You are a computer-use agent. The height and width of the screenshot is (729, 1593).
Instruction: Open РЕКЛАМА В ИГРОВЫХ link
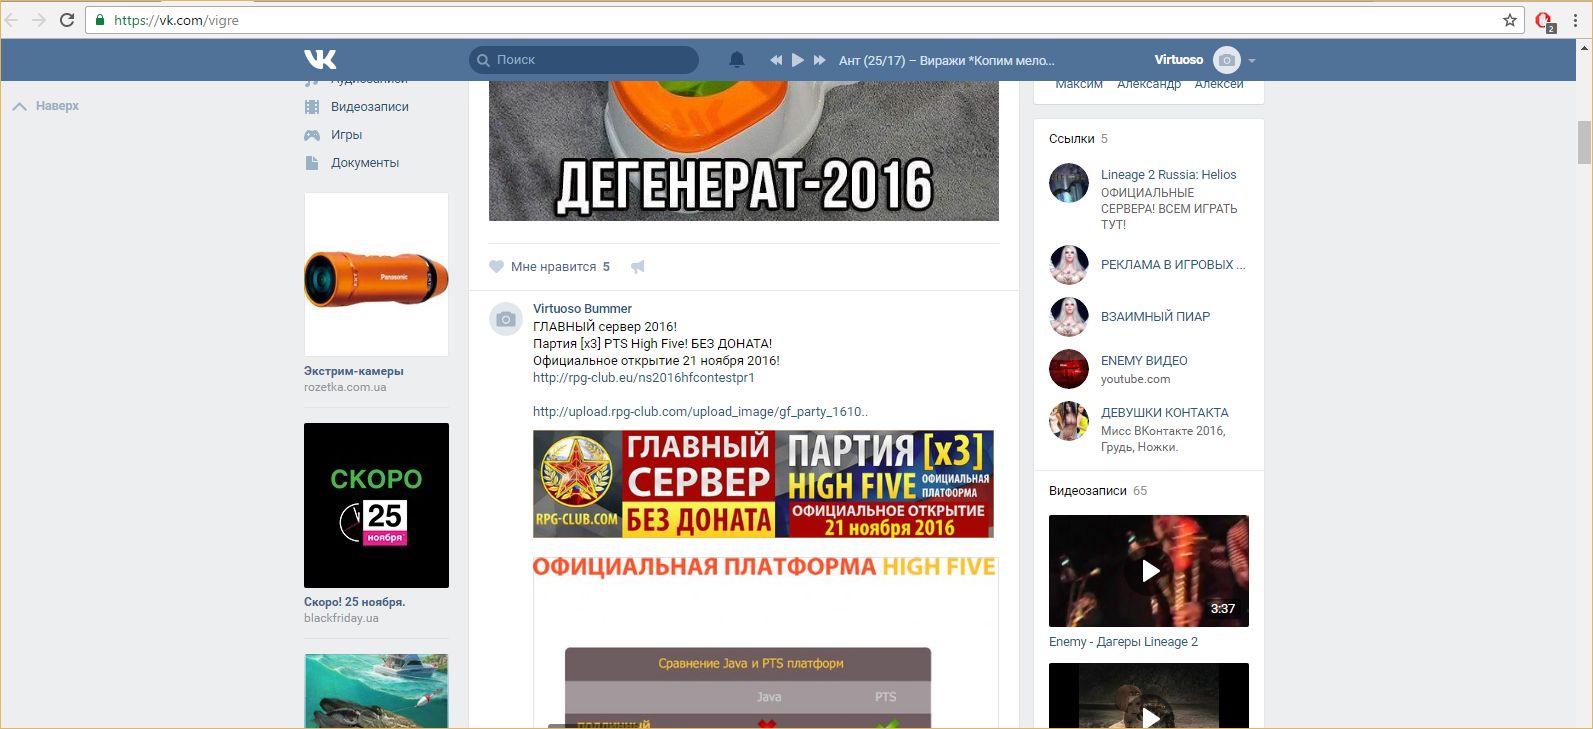tap(1173, 265)
